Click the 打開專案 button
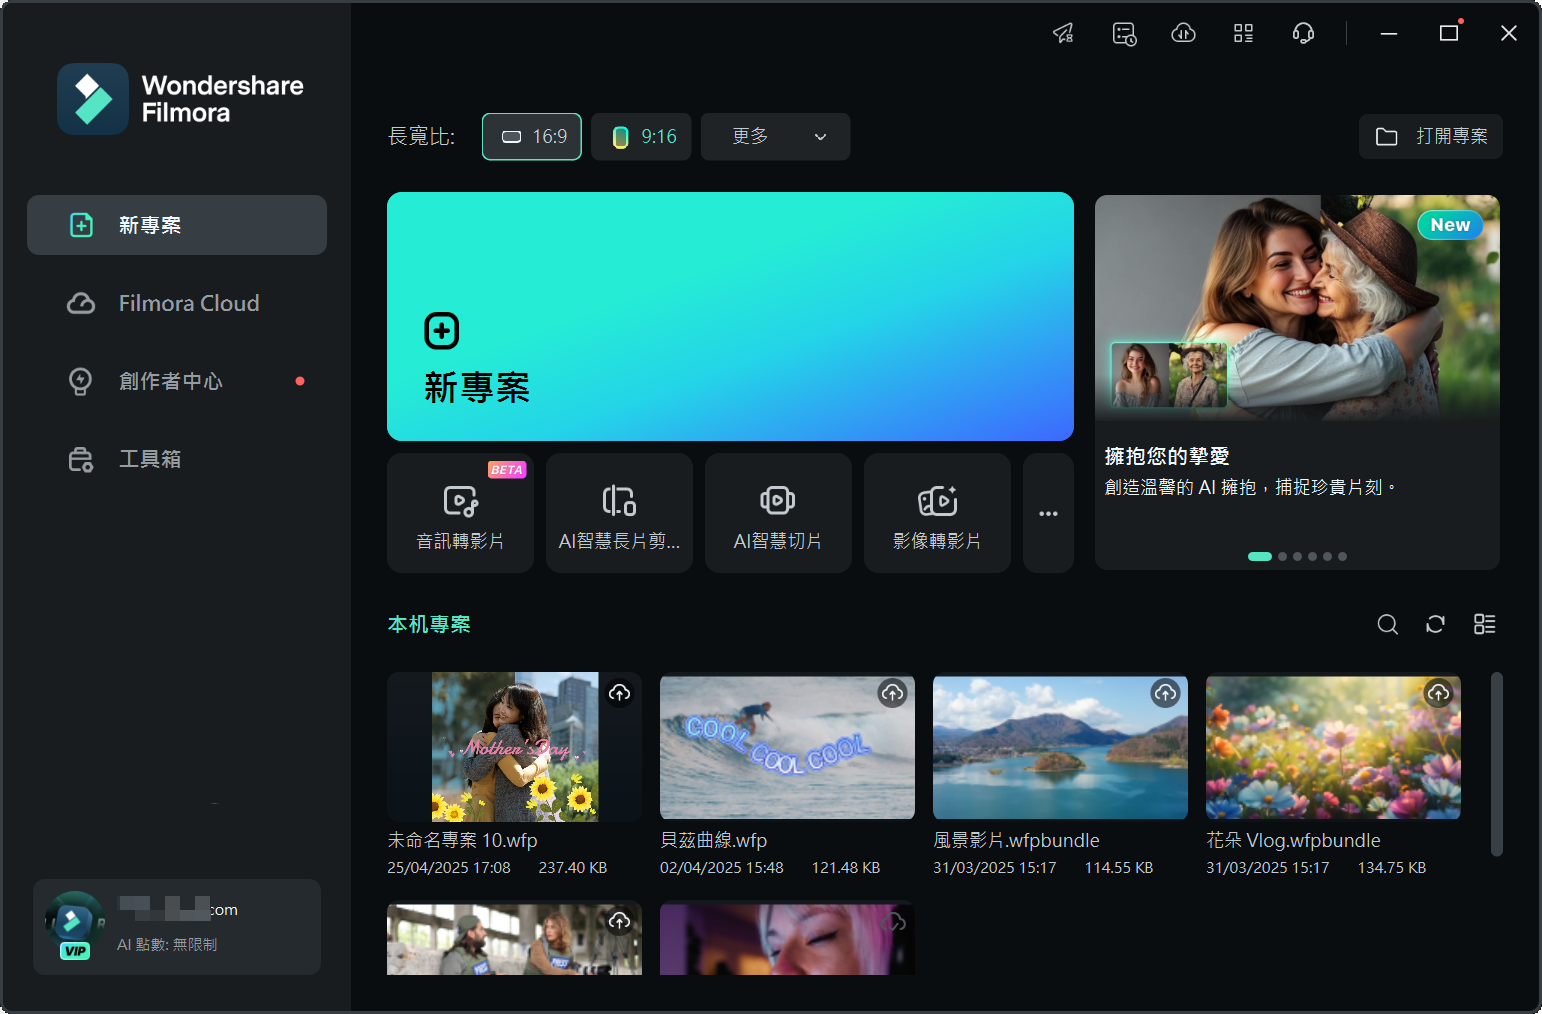The width and height of the screenshot is (1542, 1014). [1430, 137]
